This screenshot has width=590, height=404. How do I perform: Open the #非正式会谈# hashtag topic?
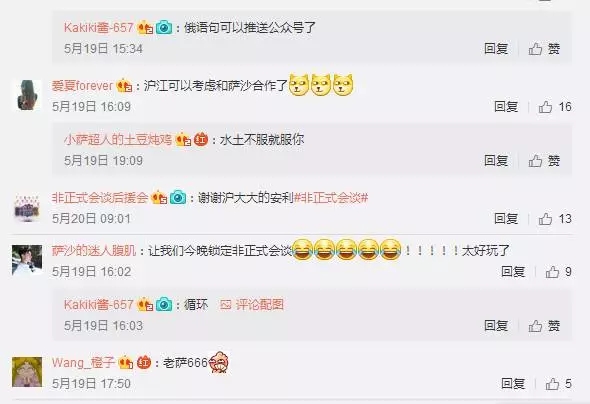click(x=331, y=197)
